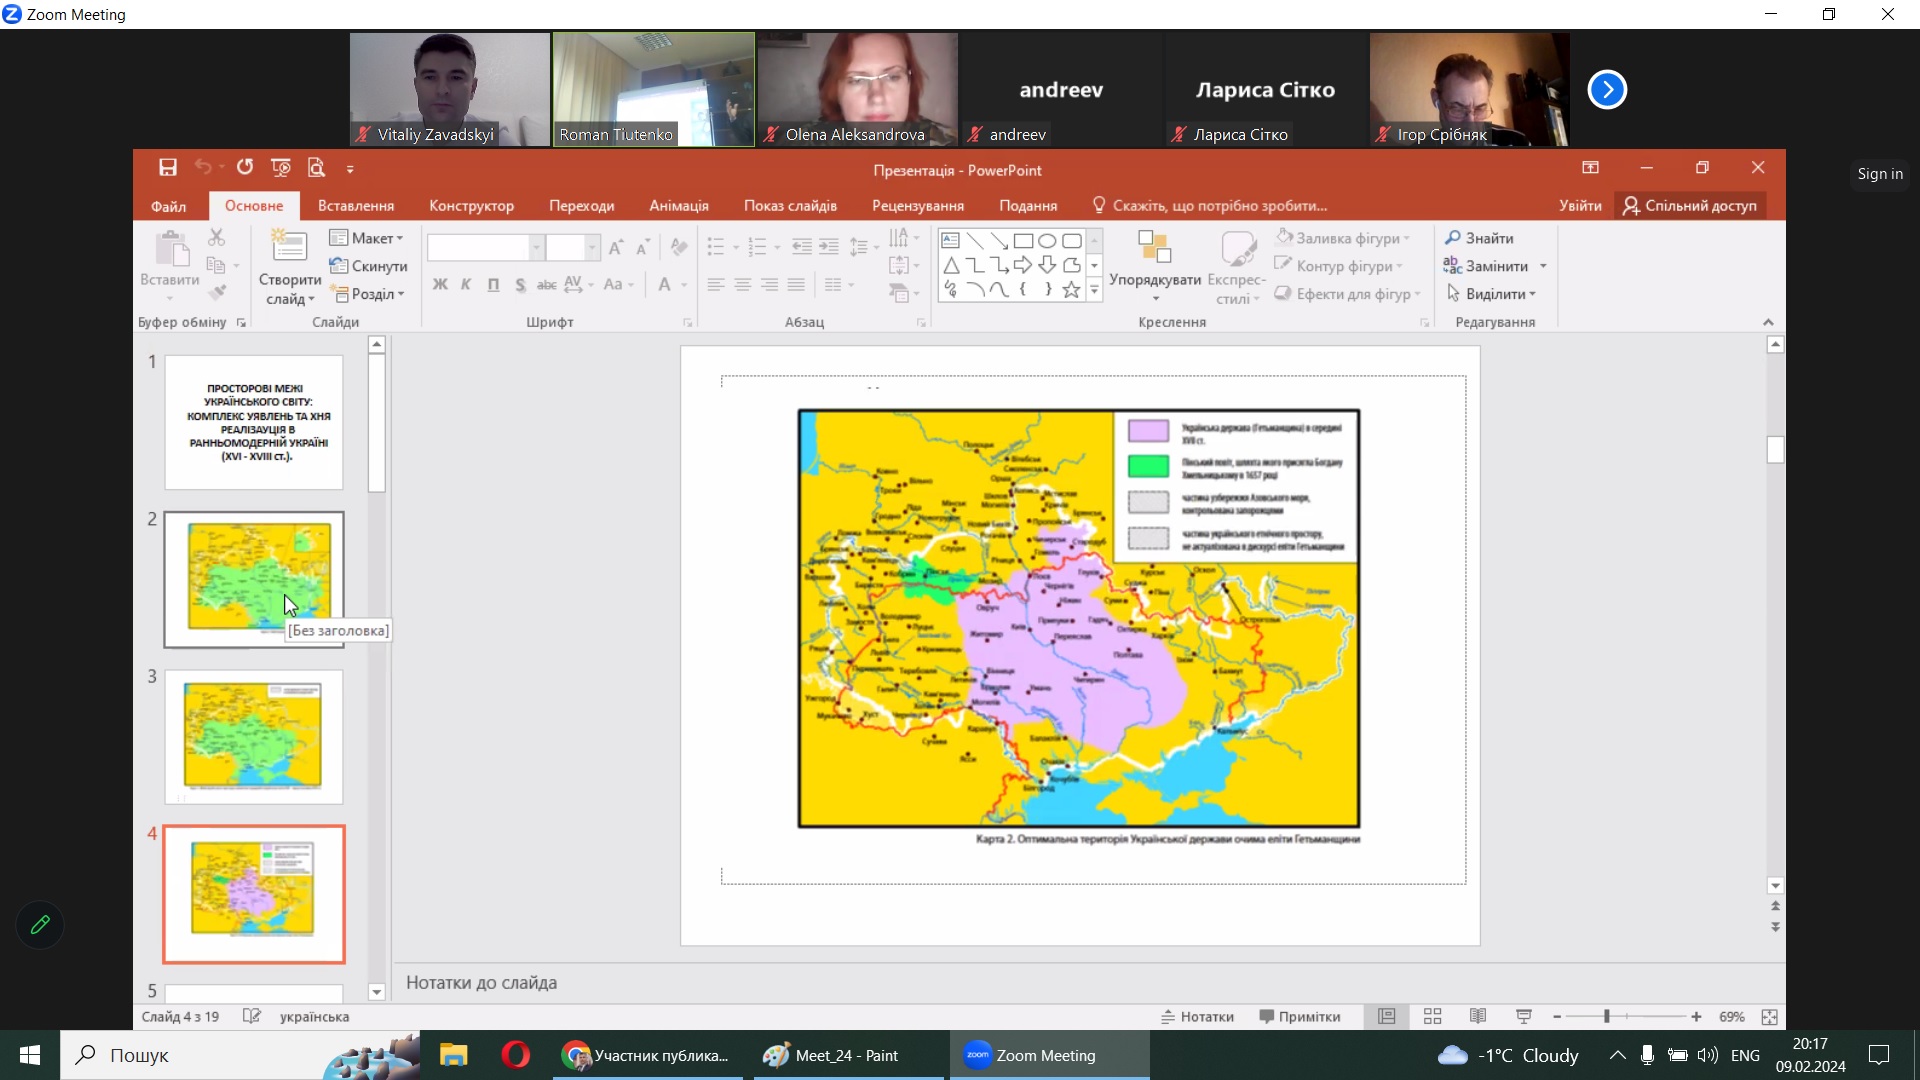Click Fit slide to window icon
Viewport: 1920px width, 1080px height.
click(1769, 1017)
